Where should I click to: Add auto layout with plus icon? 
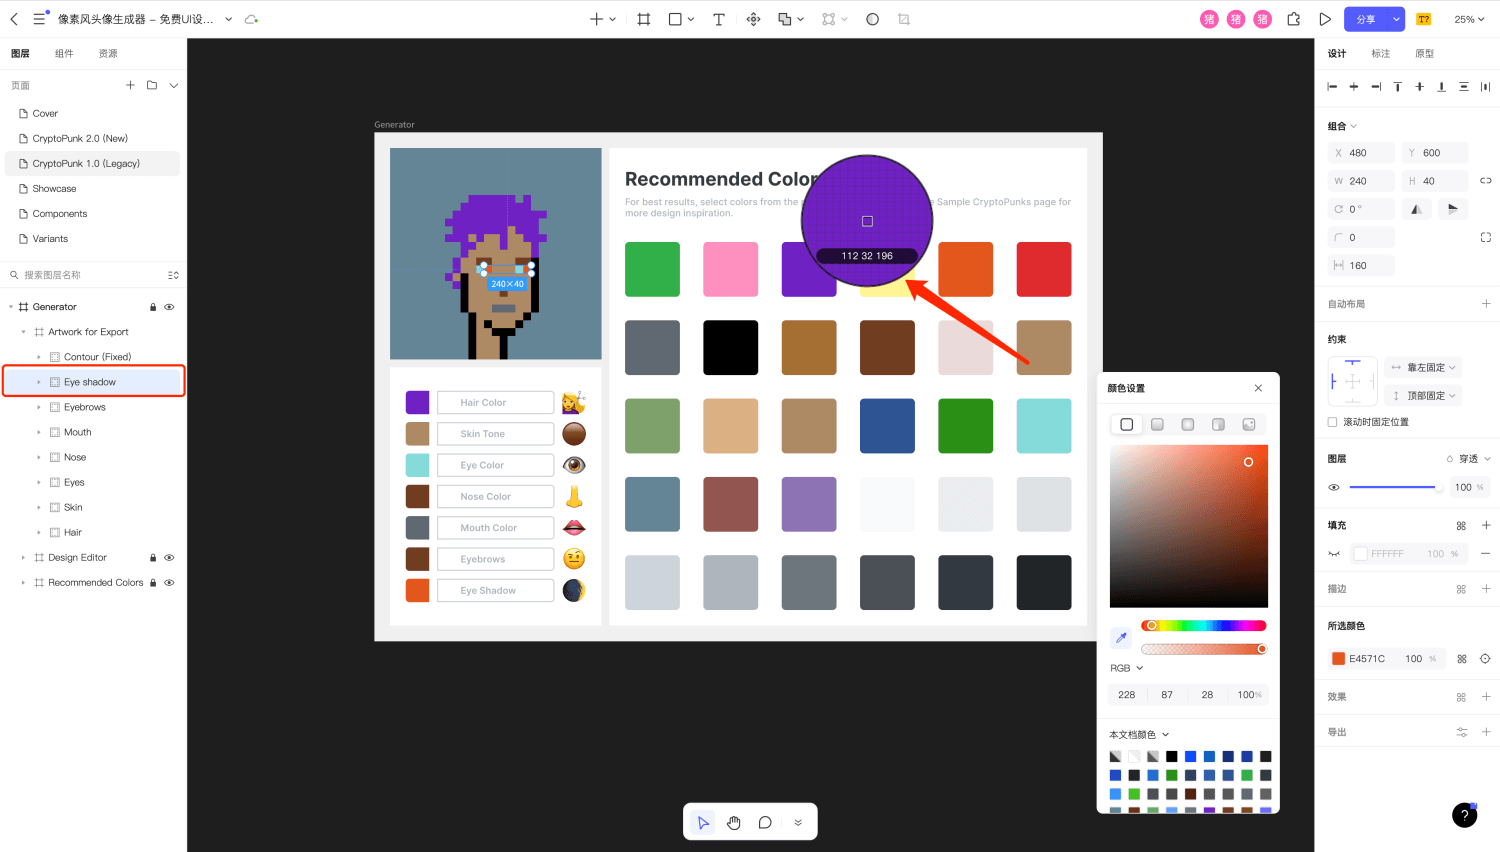tap(1486, 303)
